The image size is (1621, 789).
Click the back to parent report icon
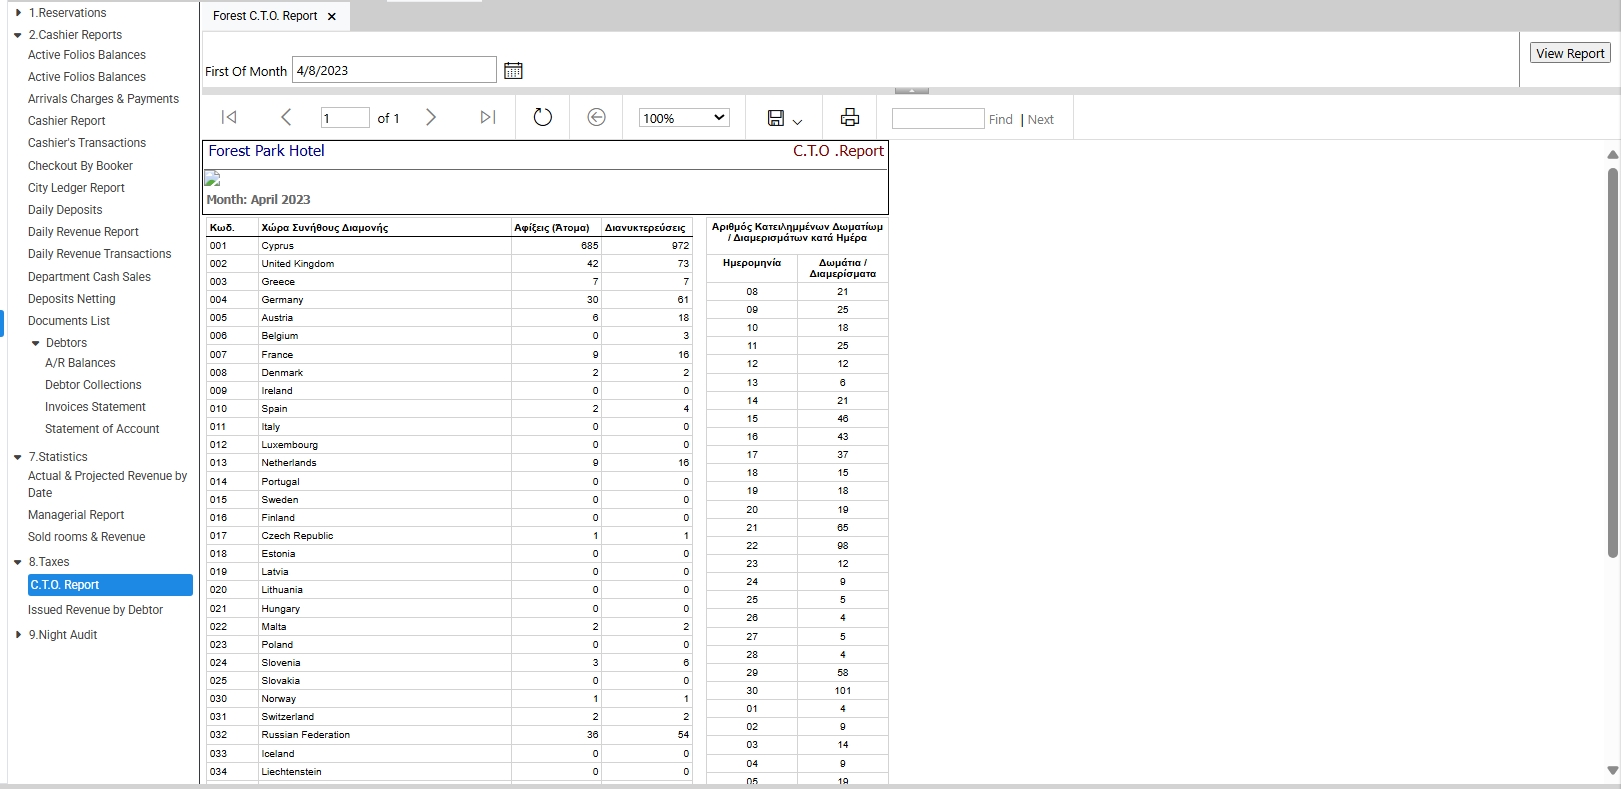(x=596, y=118)
